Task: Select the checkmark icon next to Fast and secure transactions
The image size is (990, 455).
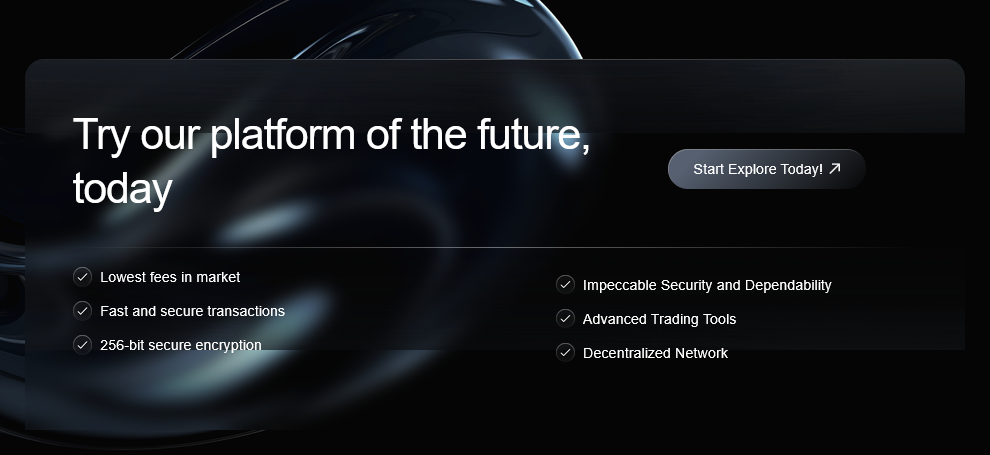Action: 83,311
